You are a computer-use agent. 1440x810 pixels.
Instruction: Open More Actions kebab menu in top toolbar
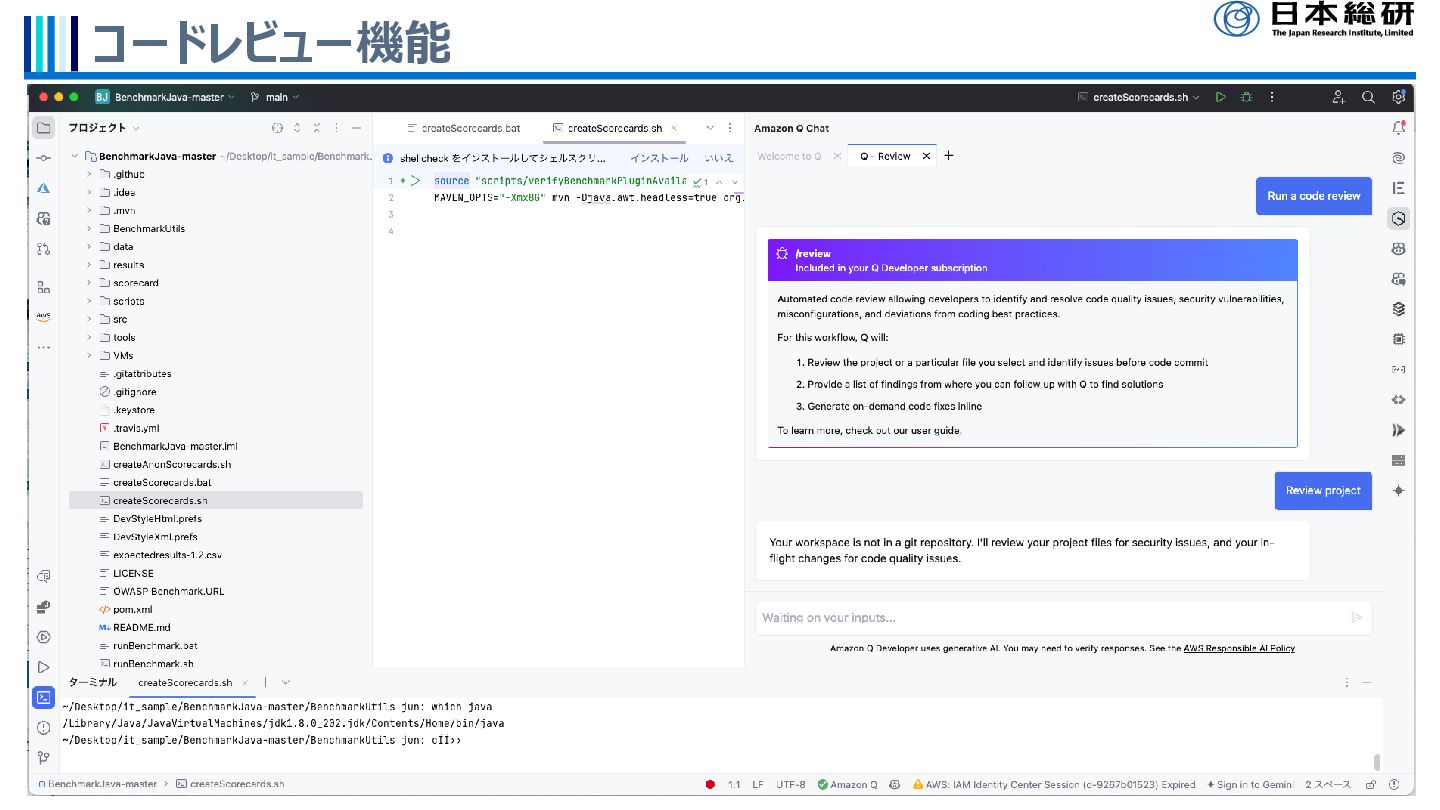point(1272,97)
